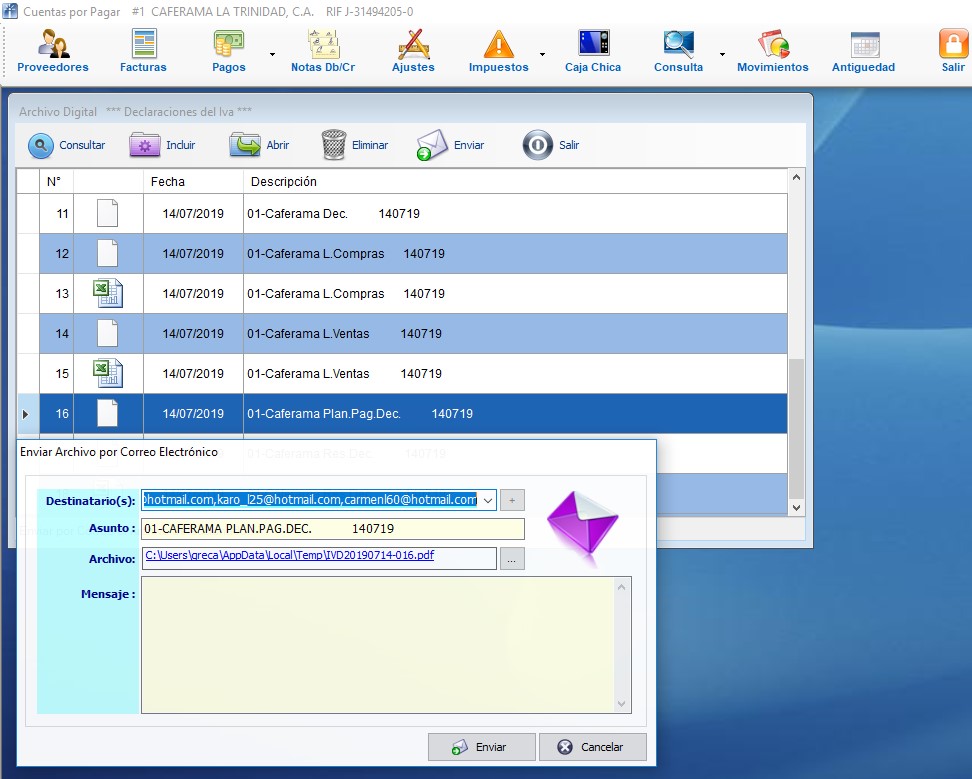Select the blank file icon in row 14
The height and width of the screenshot is (779, 972).
107,333
